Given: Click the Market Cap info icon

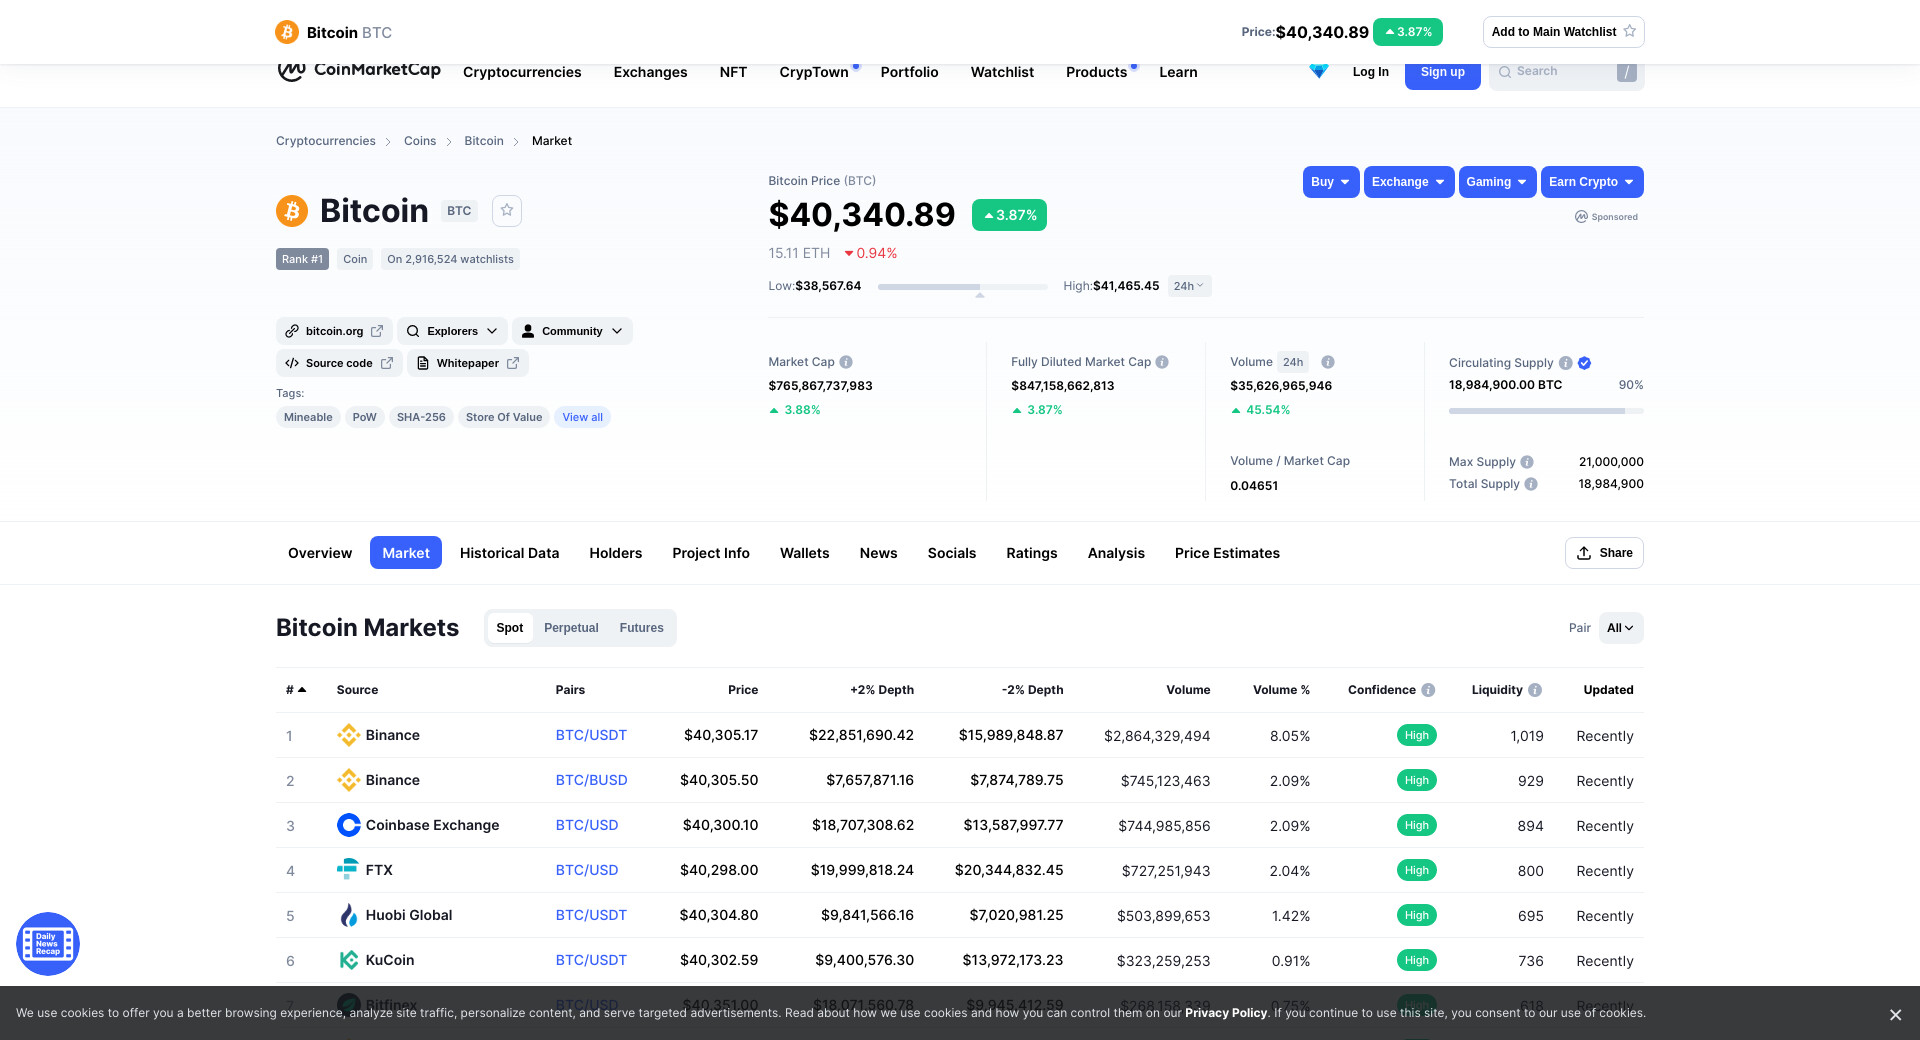Looking at the screenshot, I should 846,362.
